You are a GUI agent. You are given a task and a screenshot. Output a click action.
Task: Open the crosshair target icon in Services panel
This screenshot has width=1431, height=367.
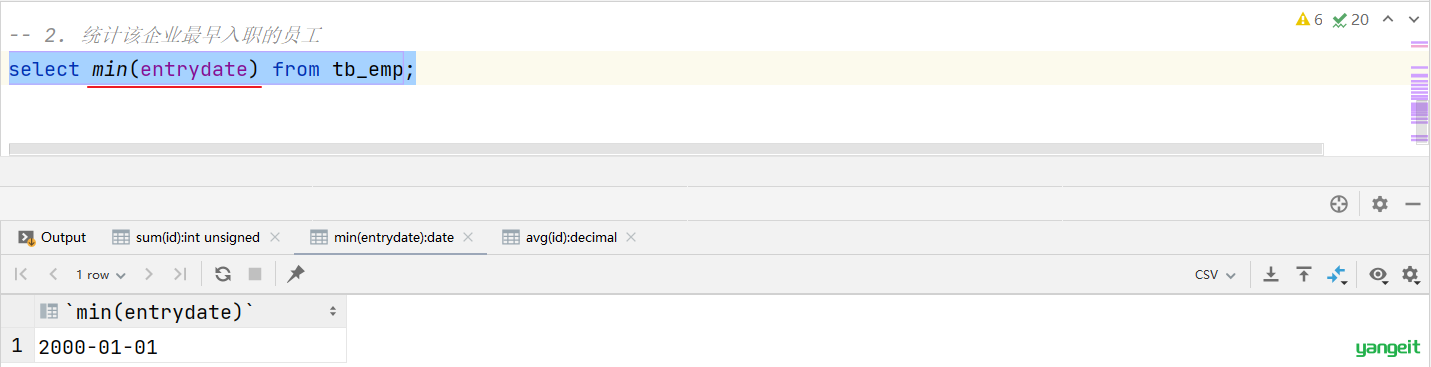pyautogui.click(x=1339, y=204)
